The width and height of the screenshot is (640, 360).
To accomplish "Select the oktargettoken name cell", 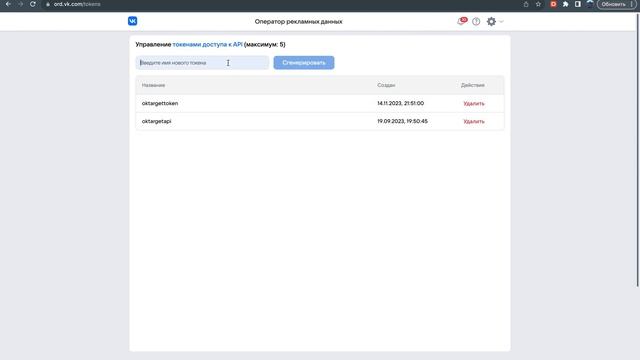I will pyautogui.click(x=160, y=103).
